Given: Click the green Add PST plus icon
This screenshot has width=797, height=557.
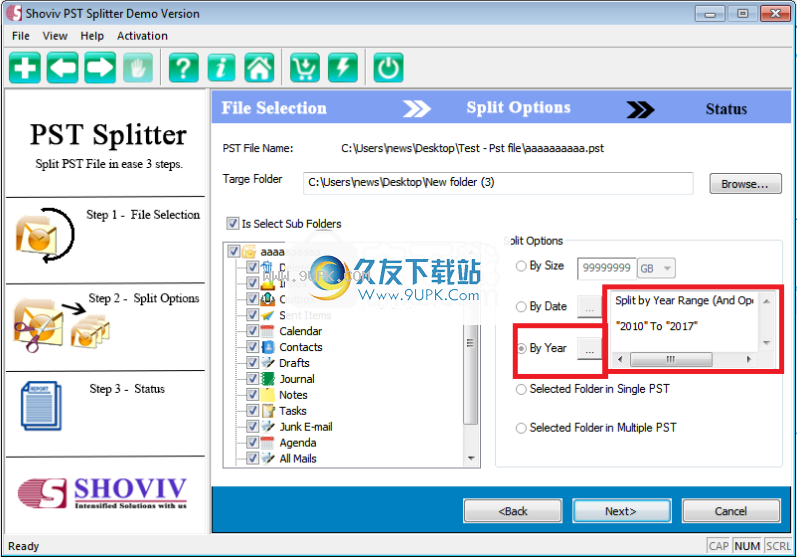Looking at the screenshot, I should (x=24, y=67).
